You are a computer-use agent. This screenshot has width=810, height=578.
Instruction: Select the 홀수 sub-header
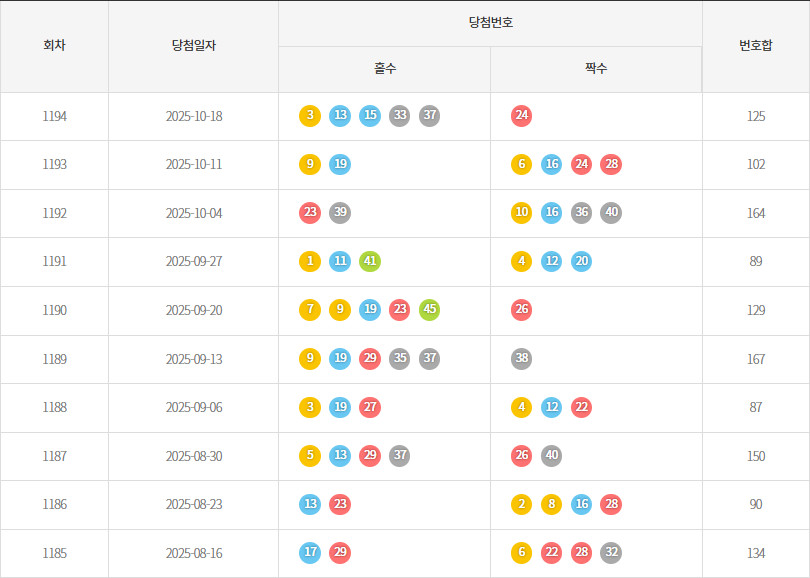(x=385, y=69)
